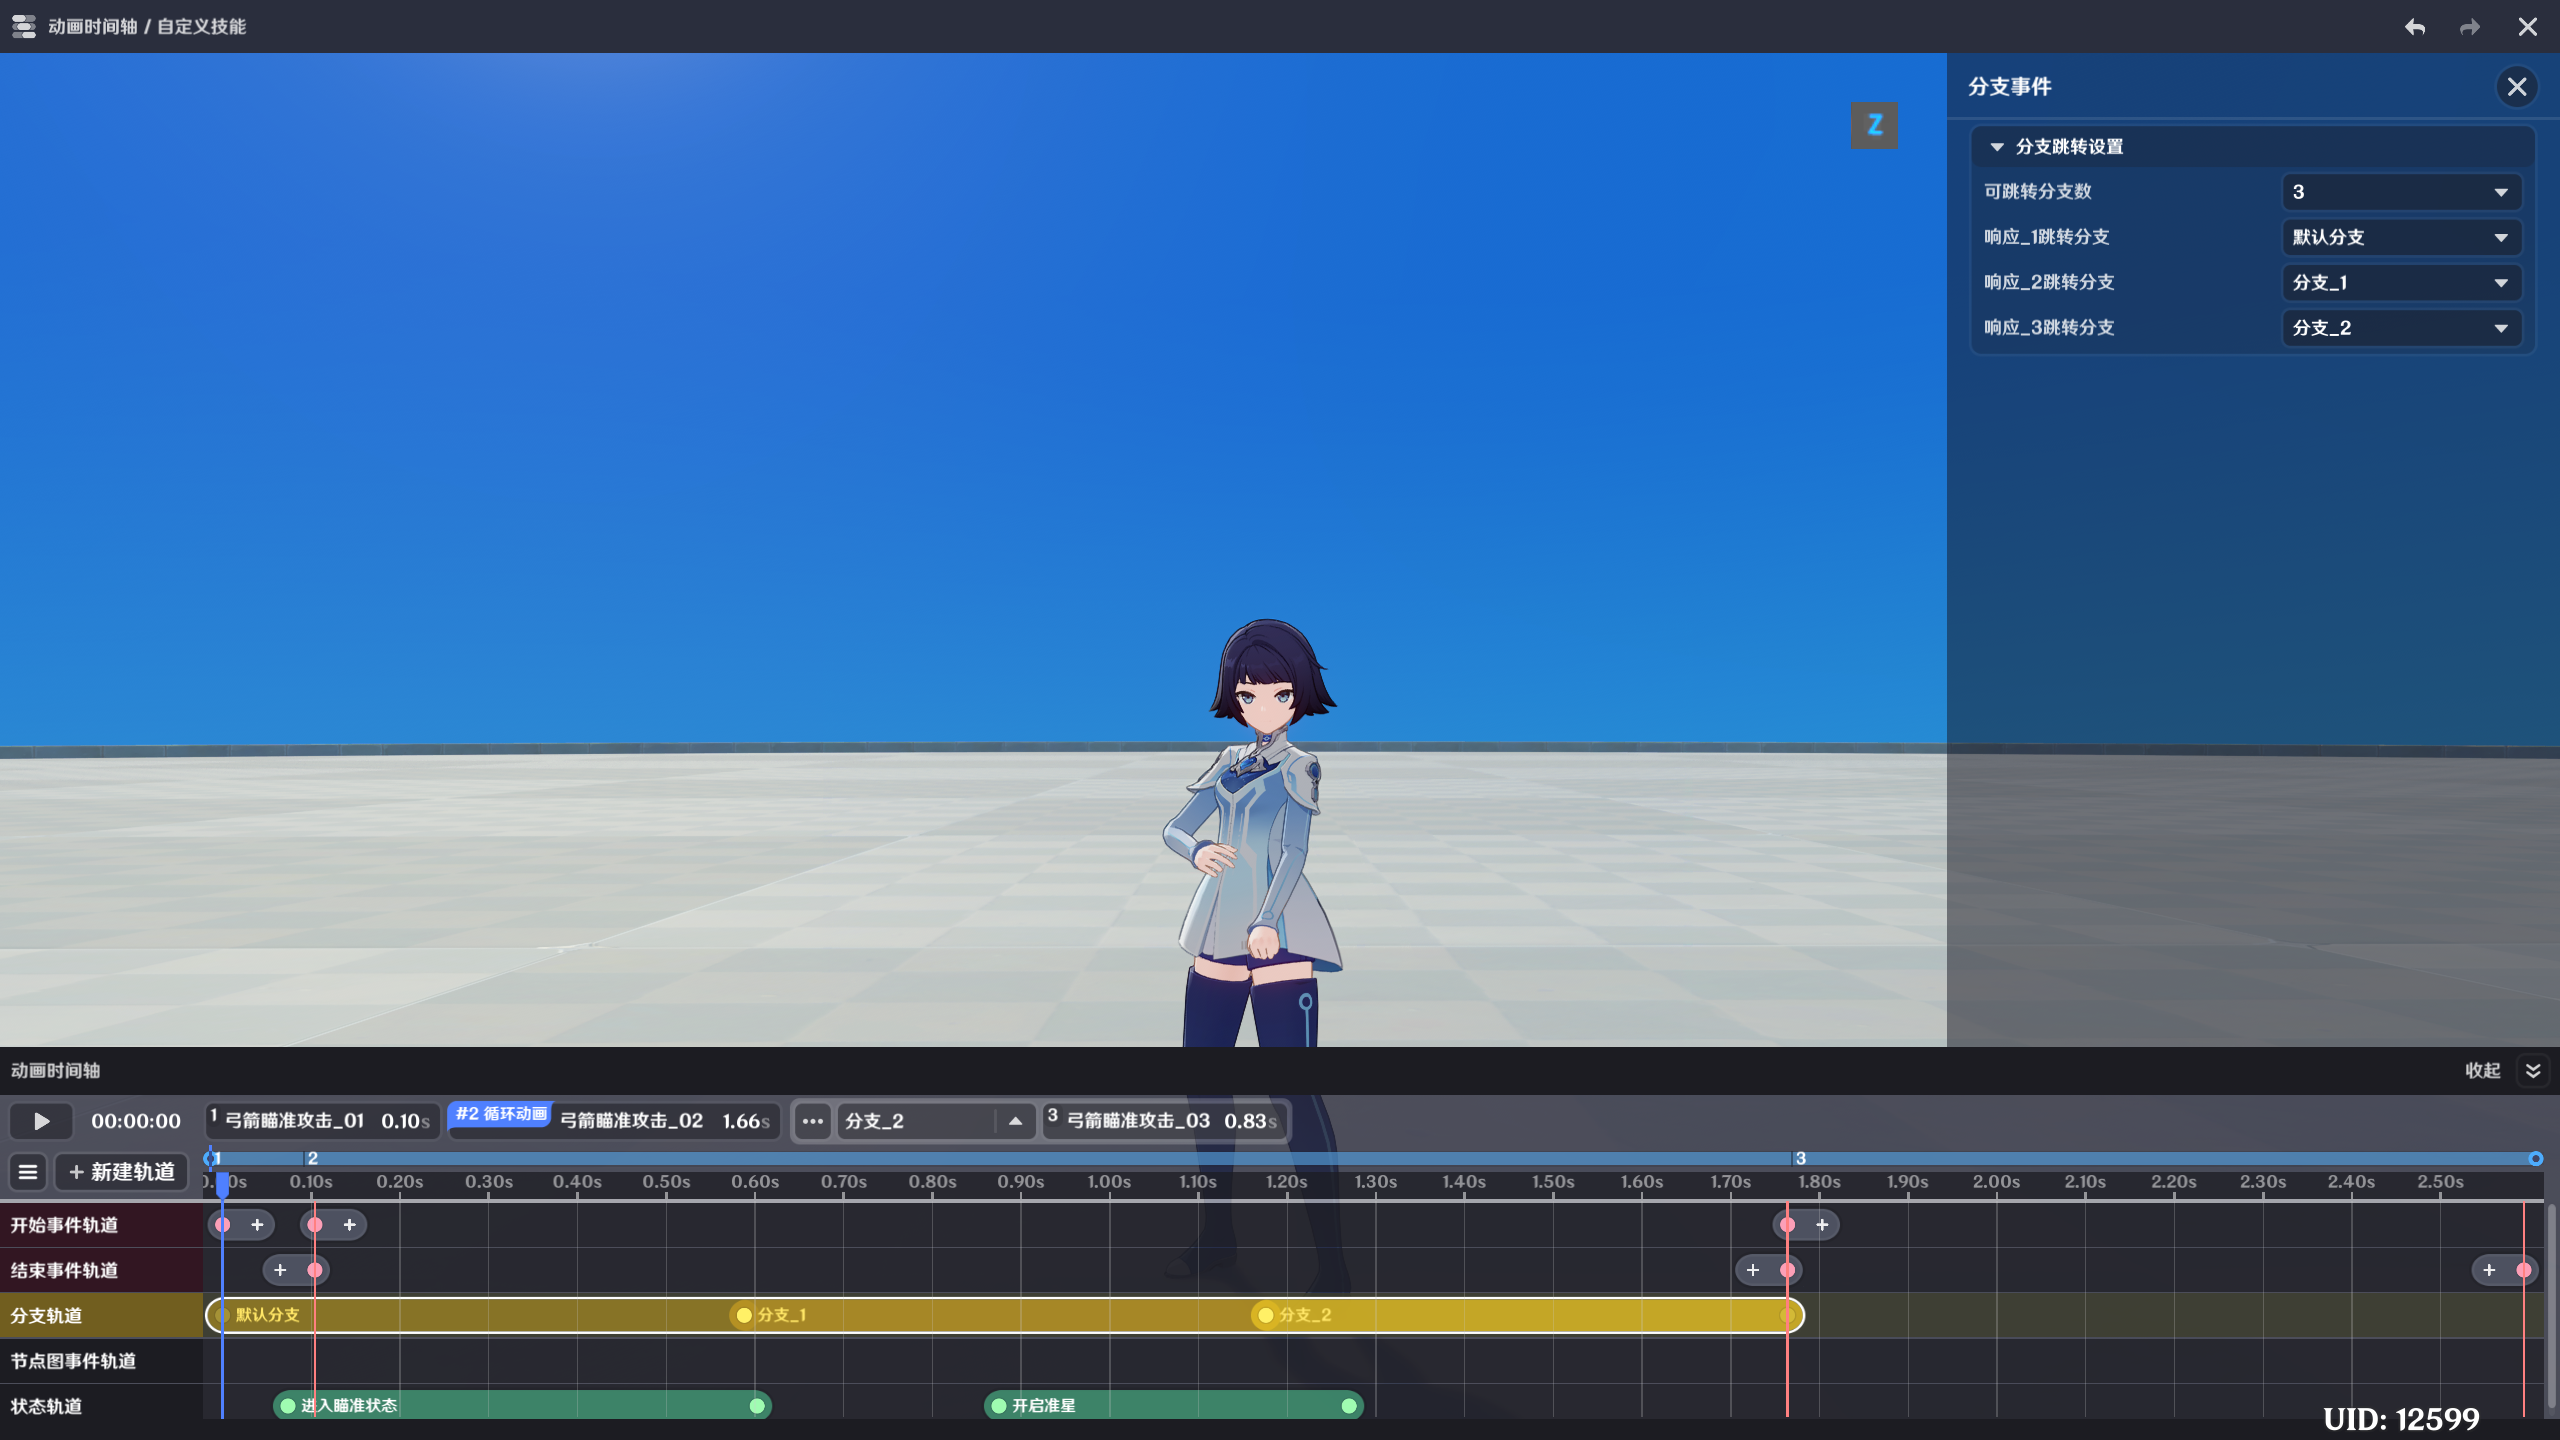Image resolution: width=2560 pixels, height=1440 pixels.
Task: Open the three-dots clip options button
Action: (812, 1121)
